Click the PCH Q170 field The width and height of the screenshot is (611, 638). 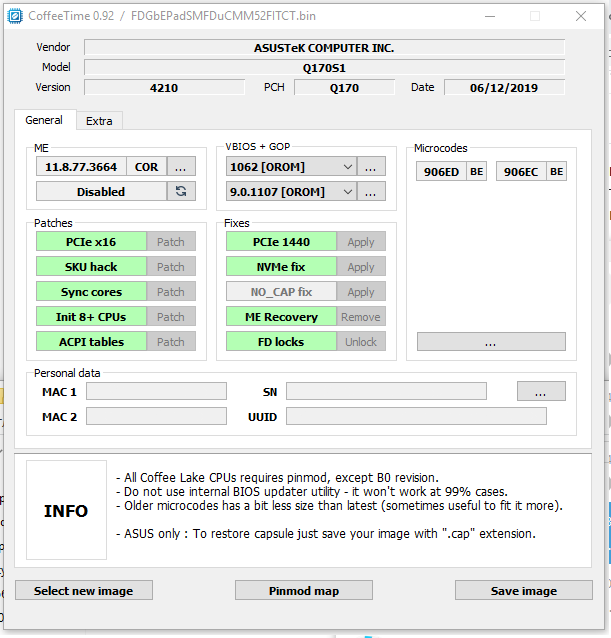pyautogui.click(x=344, y=87)
